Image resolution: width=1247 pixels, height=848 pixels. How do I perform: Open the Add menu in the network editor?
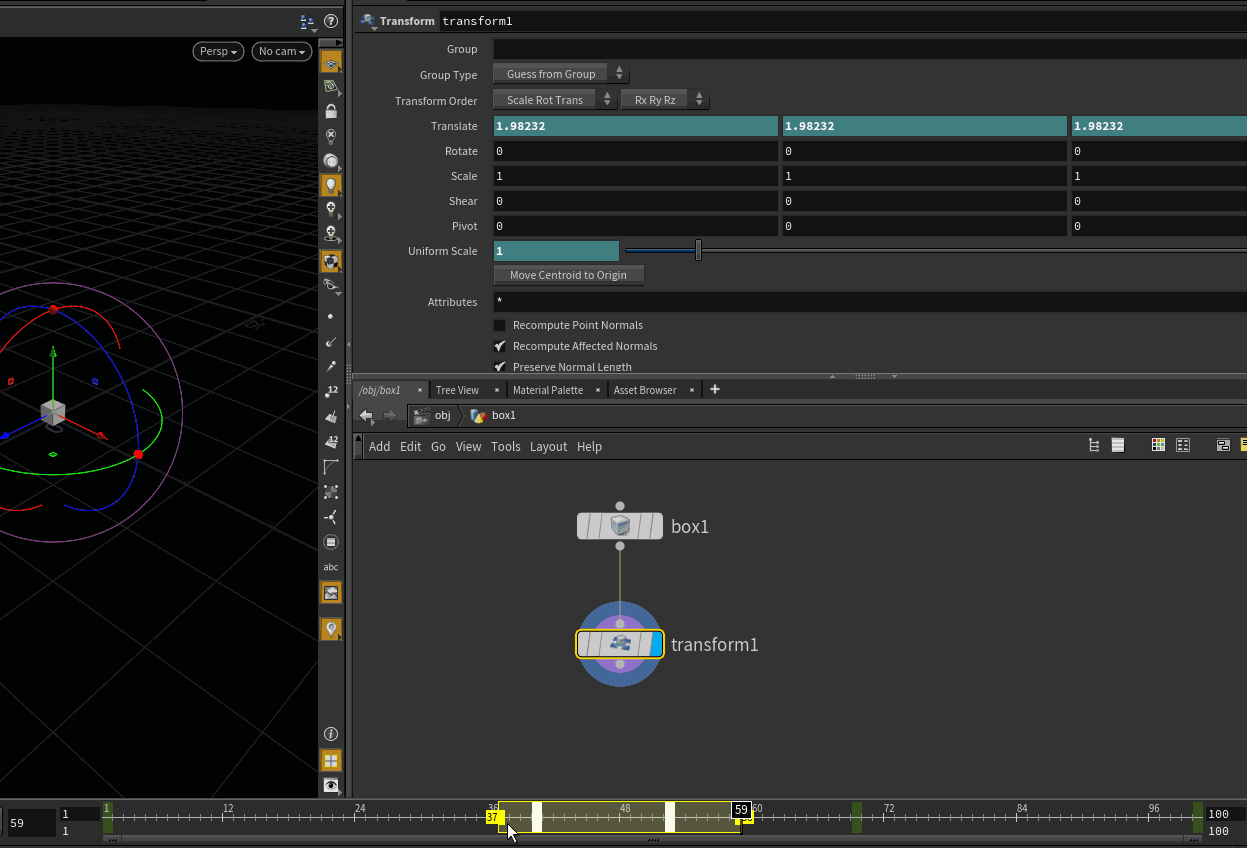(x=380, y=447)
